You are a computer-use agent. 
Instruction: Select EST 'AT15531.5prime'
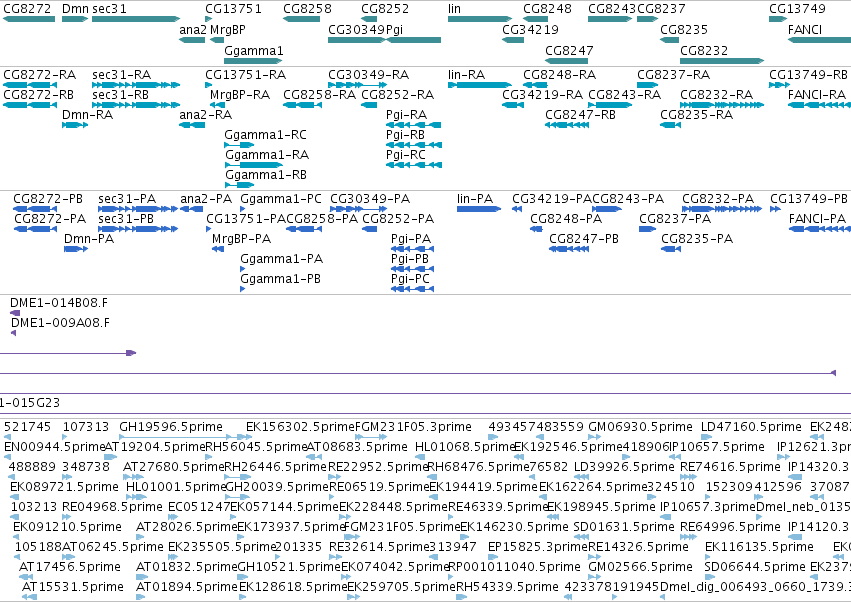tap(73, 587)
